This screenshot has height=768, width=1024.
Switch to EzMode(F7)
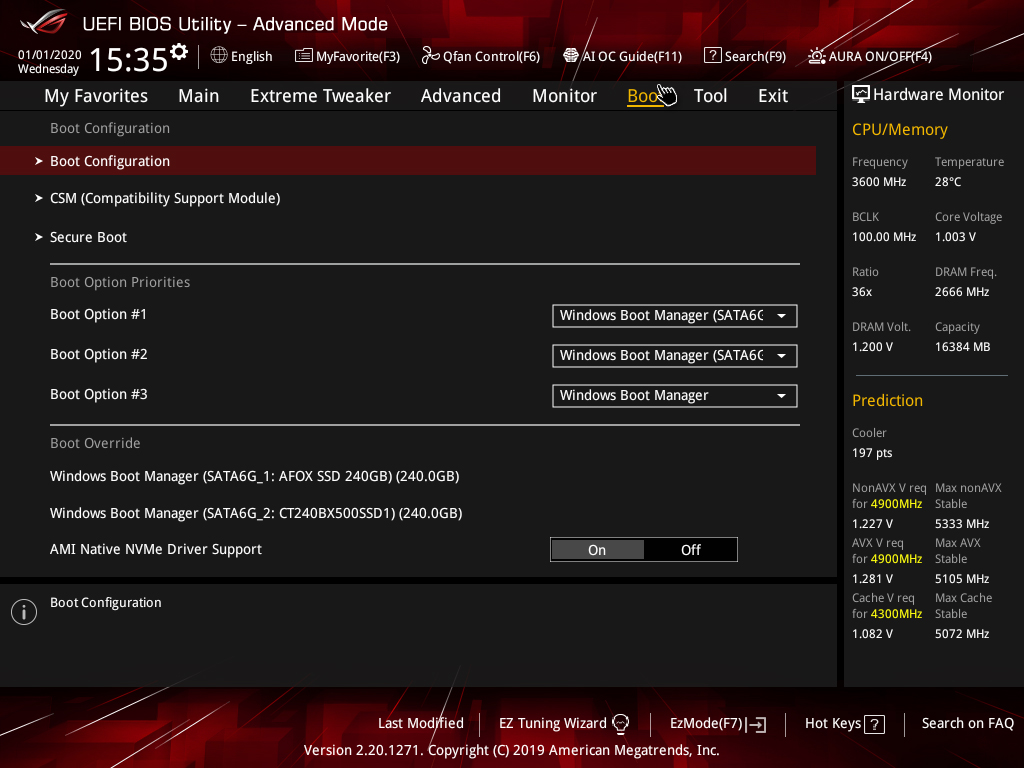707,723
